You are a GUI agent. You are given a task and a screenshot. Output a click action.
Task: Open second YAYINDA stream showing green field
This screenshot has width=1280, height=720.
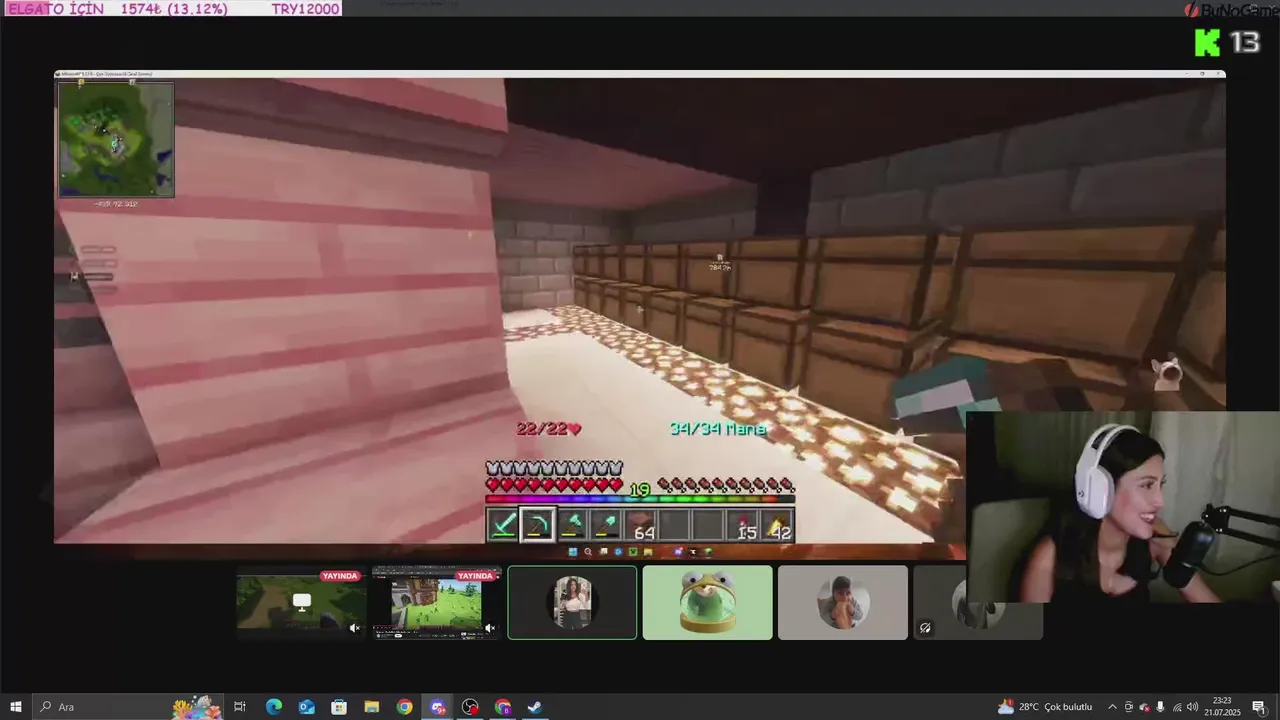point(436,602)
